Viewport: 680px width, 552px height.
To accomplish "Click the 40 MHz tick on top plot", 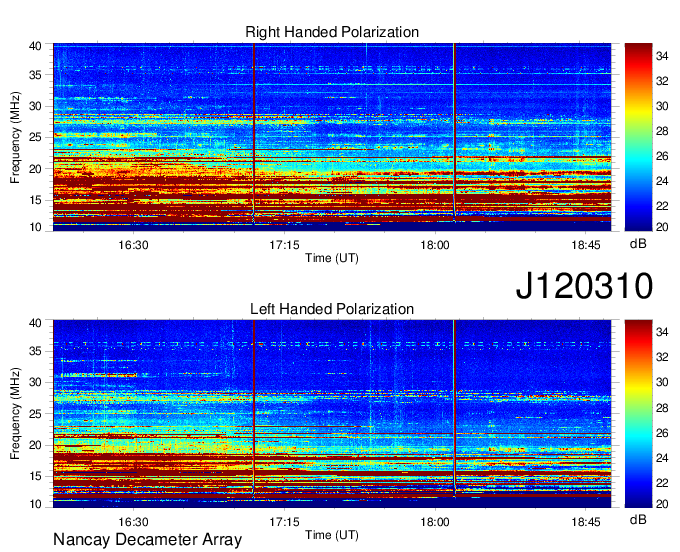I will tap(35, 46).
